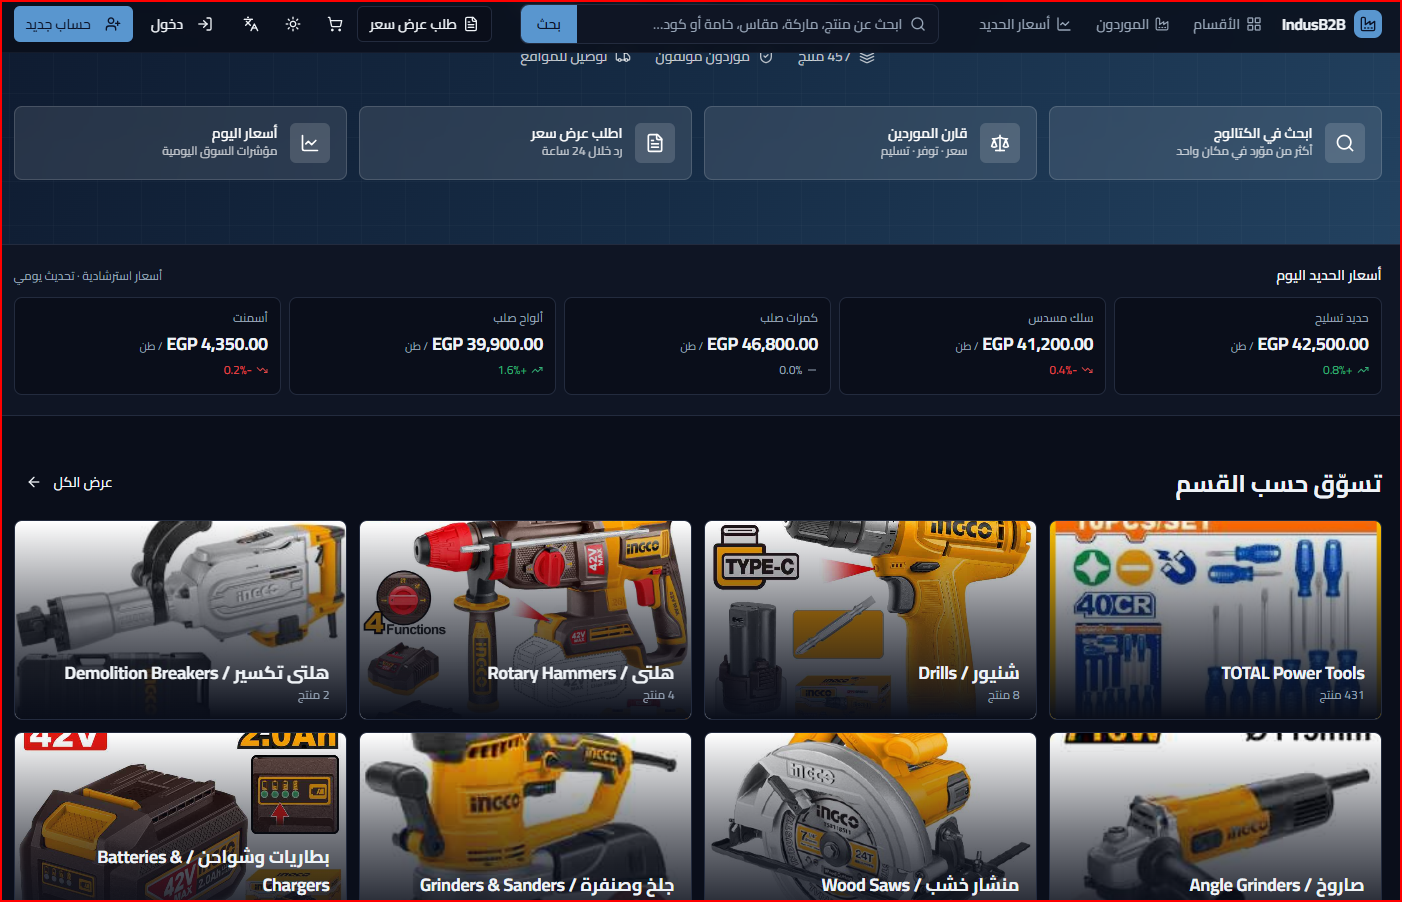
Task: Open Demolition Breakers category thumbnail
Action: [x=180, y=620]
